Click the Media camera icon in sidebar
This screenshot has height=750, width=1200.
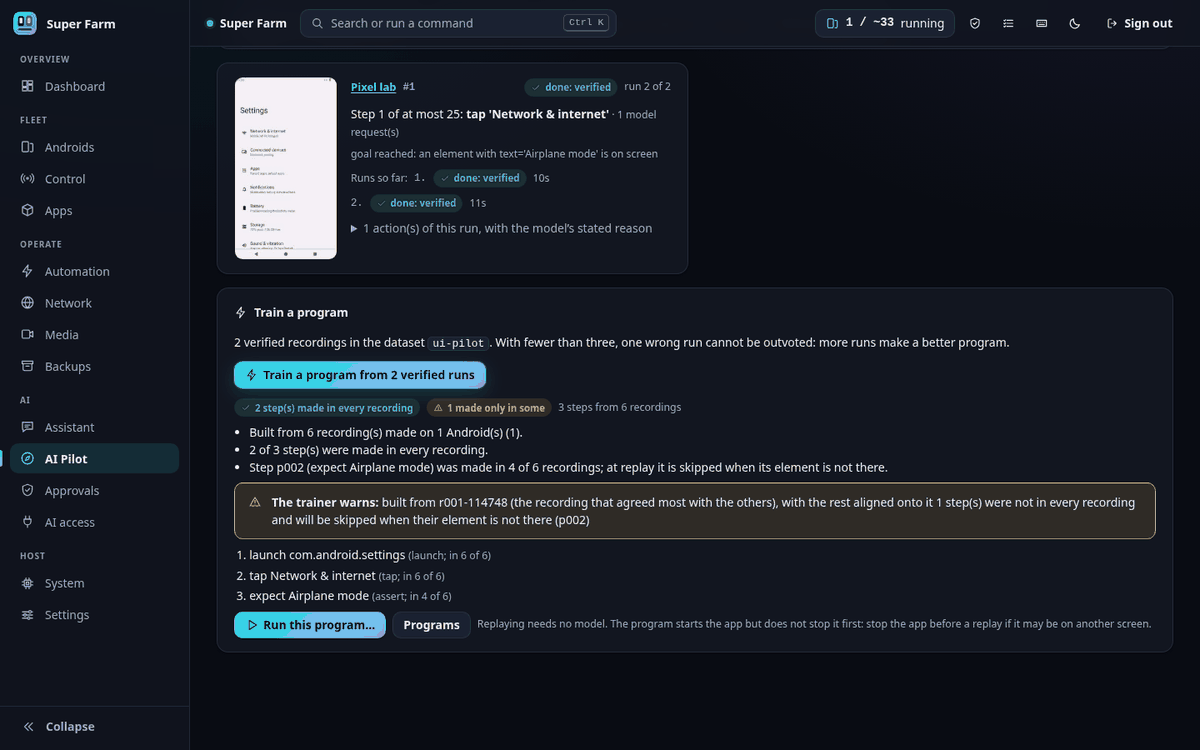(27, 335)
